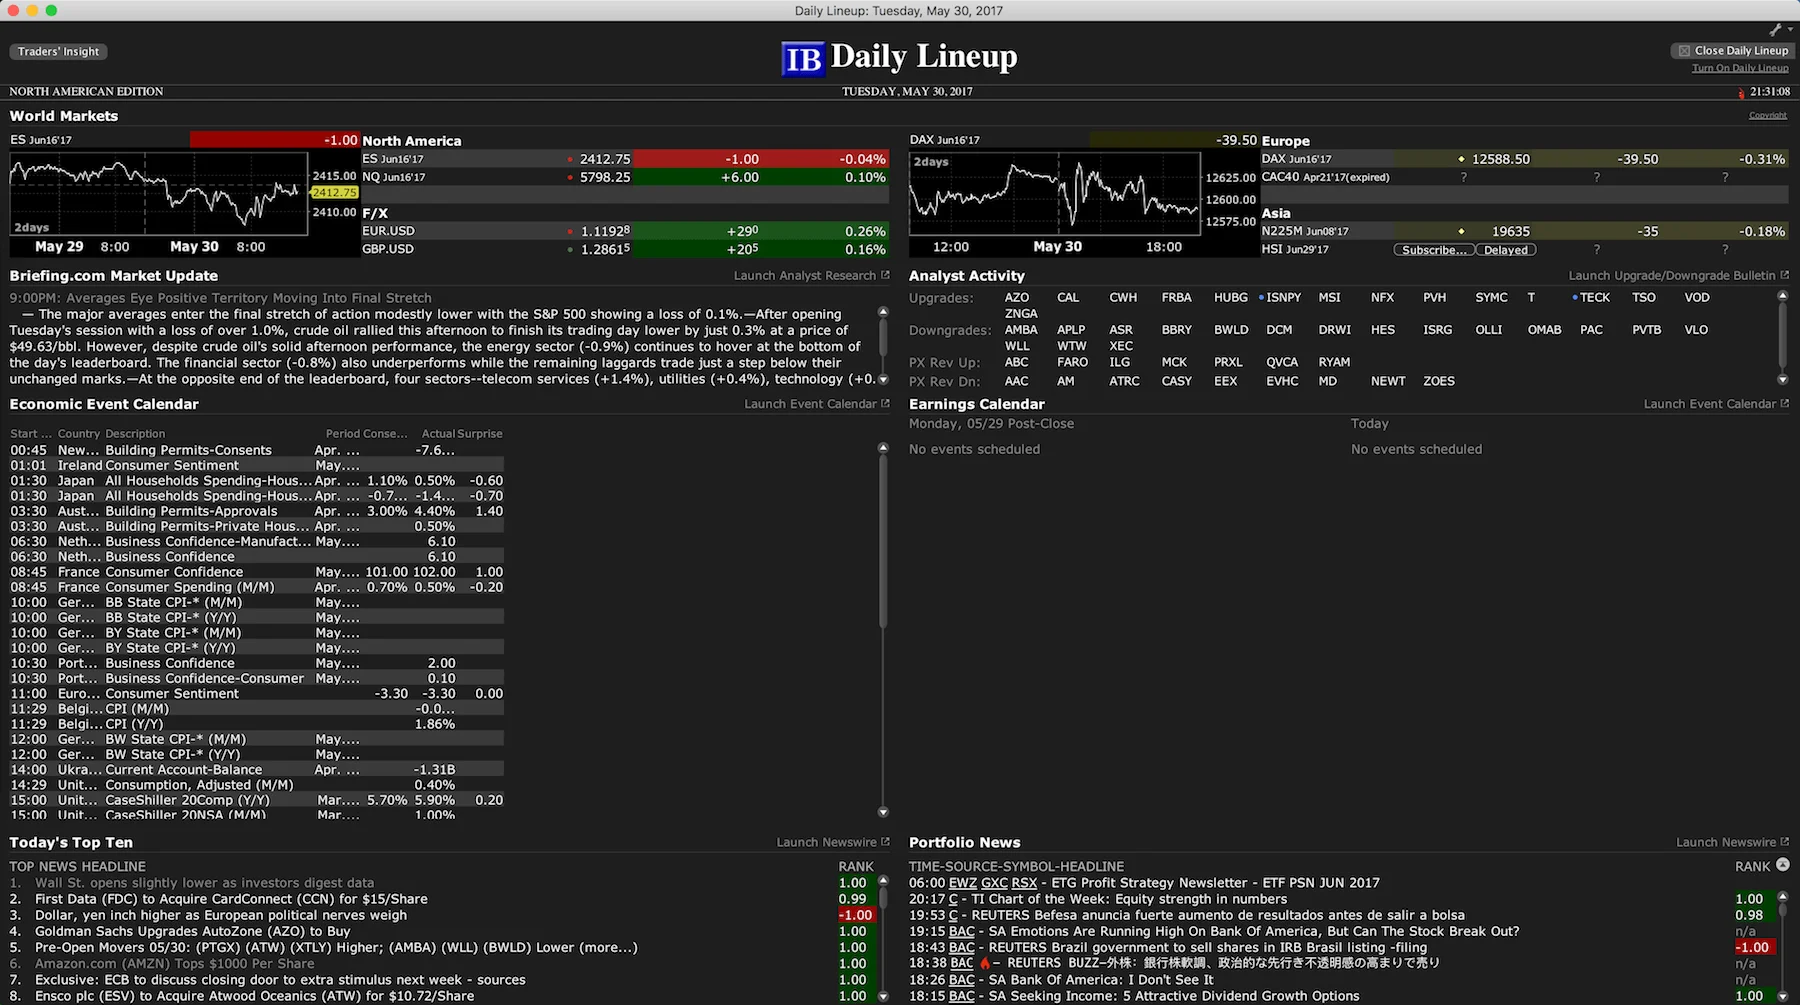This screenshot has height=1005, width=1800.
Task: Click the yellow diamond on DAX row
Action: (x=1461, y=159)
